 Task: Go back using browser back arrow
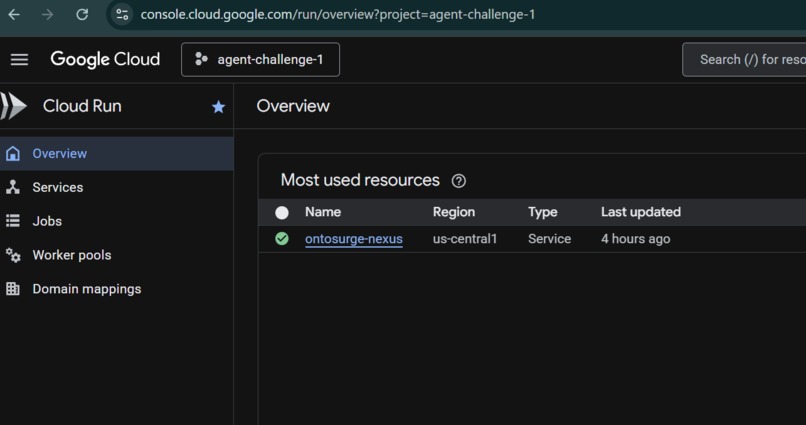tap(14, 14)
